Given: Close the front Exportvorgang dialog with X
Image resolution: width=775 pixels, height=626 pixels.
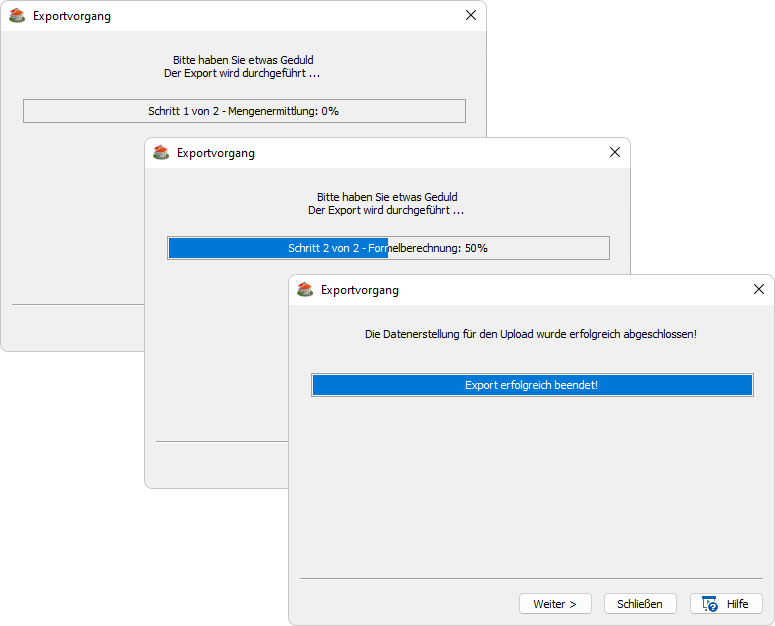Looking at the screenshot, I should pos(759,290).
